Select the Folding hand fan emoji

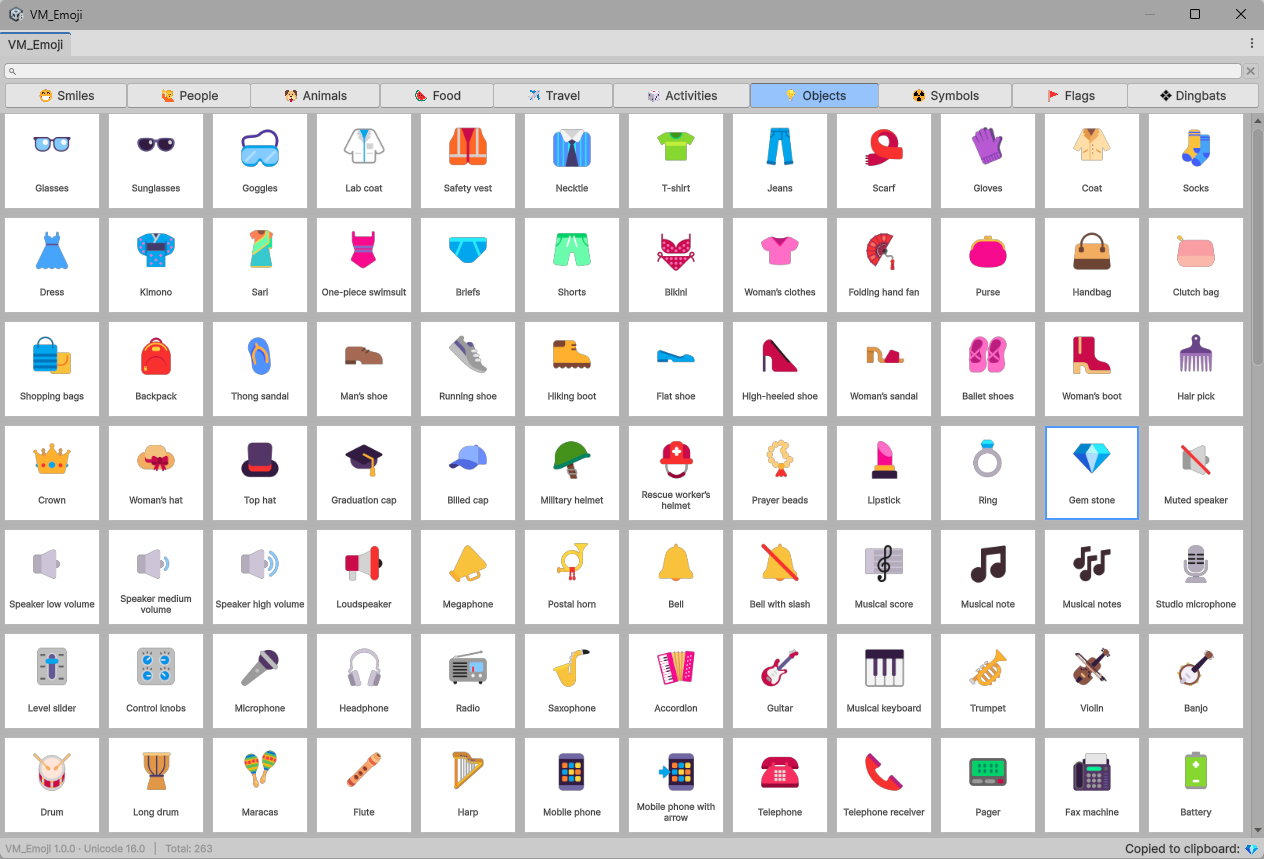coord(884,265)
